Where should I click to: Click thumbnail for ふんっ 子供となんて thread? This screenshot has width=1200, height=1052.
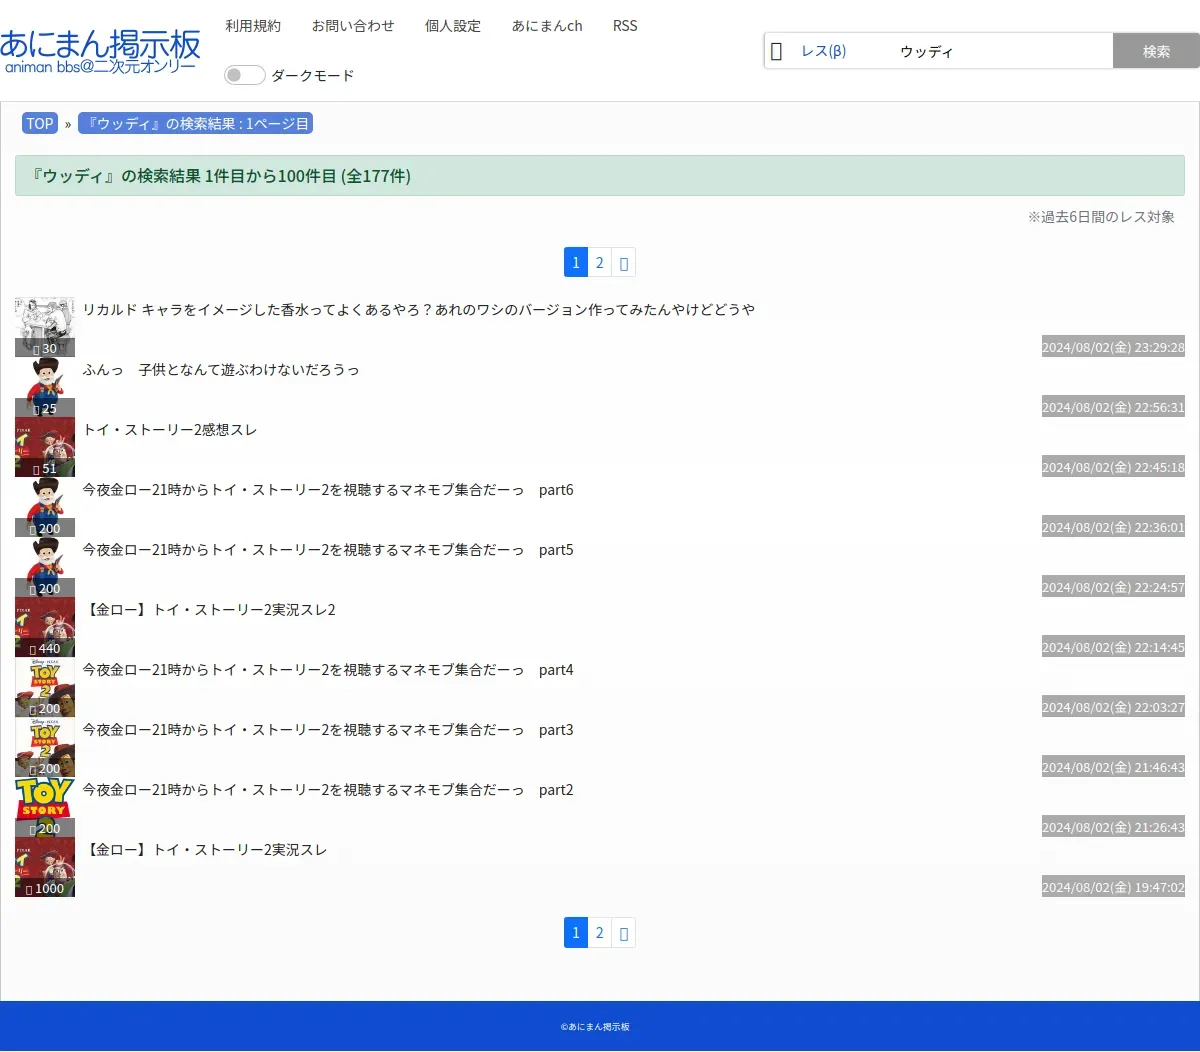coord(45,387)
